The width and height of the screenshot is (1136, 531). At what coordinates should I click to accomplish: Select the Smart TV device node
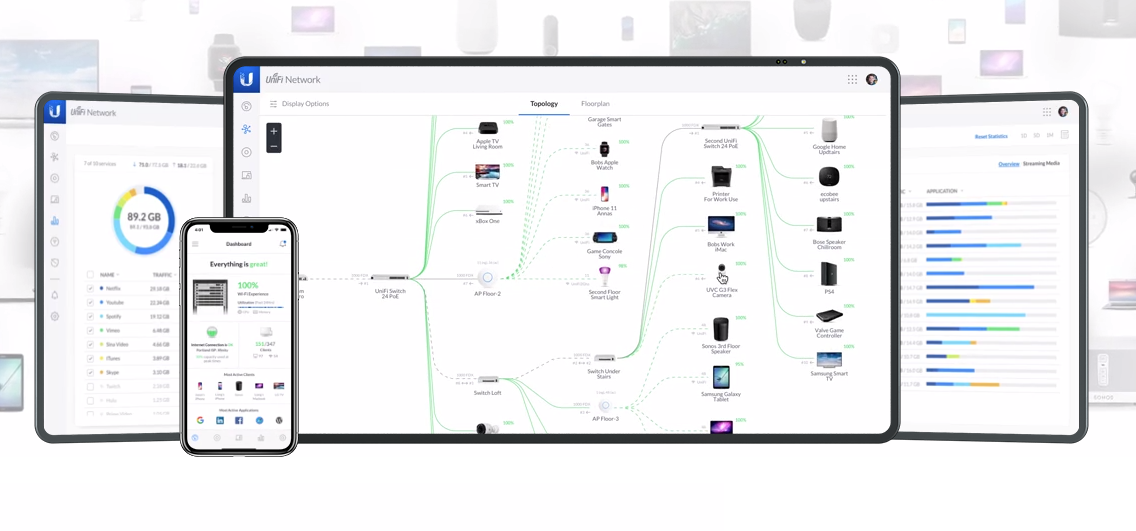point(488,176)
